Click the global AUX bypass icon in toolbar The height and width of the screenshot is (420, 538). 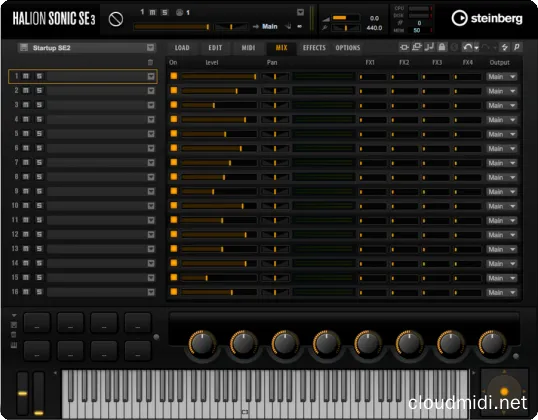(x=417, y=47)
